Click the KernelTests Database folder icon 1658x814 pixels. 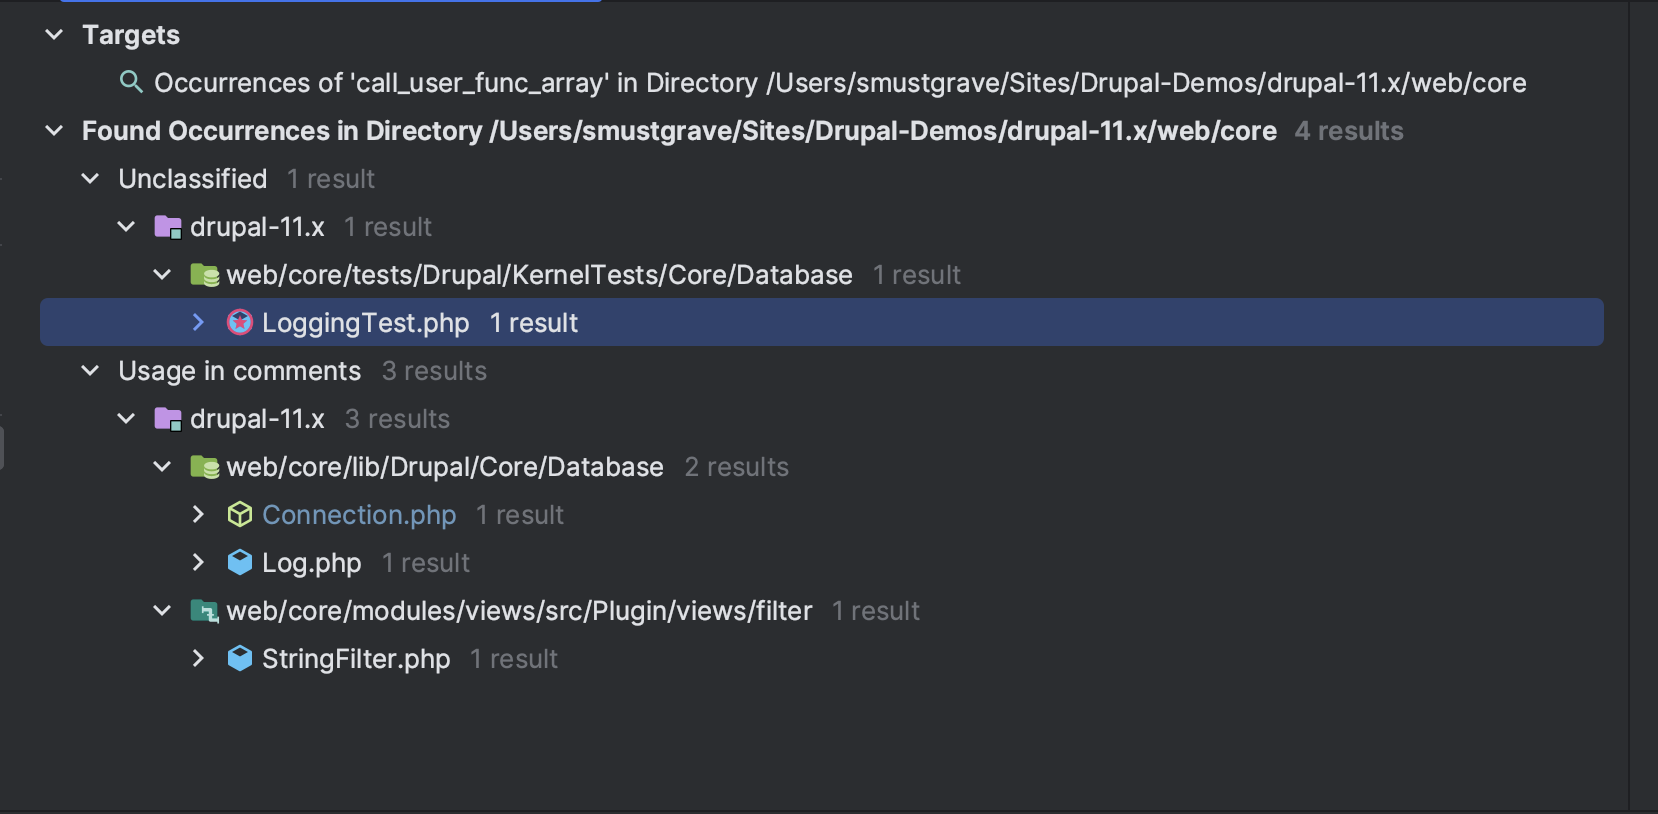pos(204,275)
